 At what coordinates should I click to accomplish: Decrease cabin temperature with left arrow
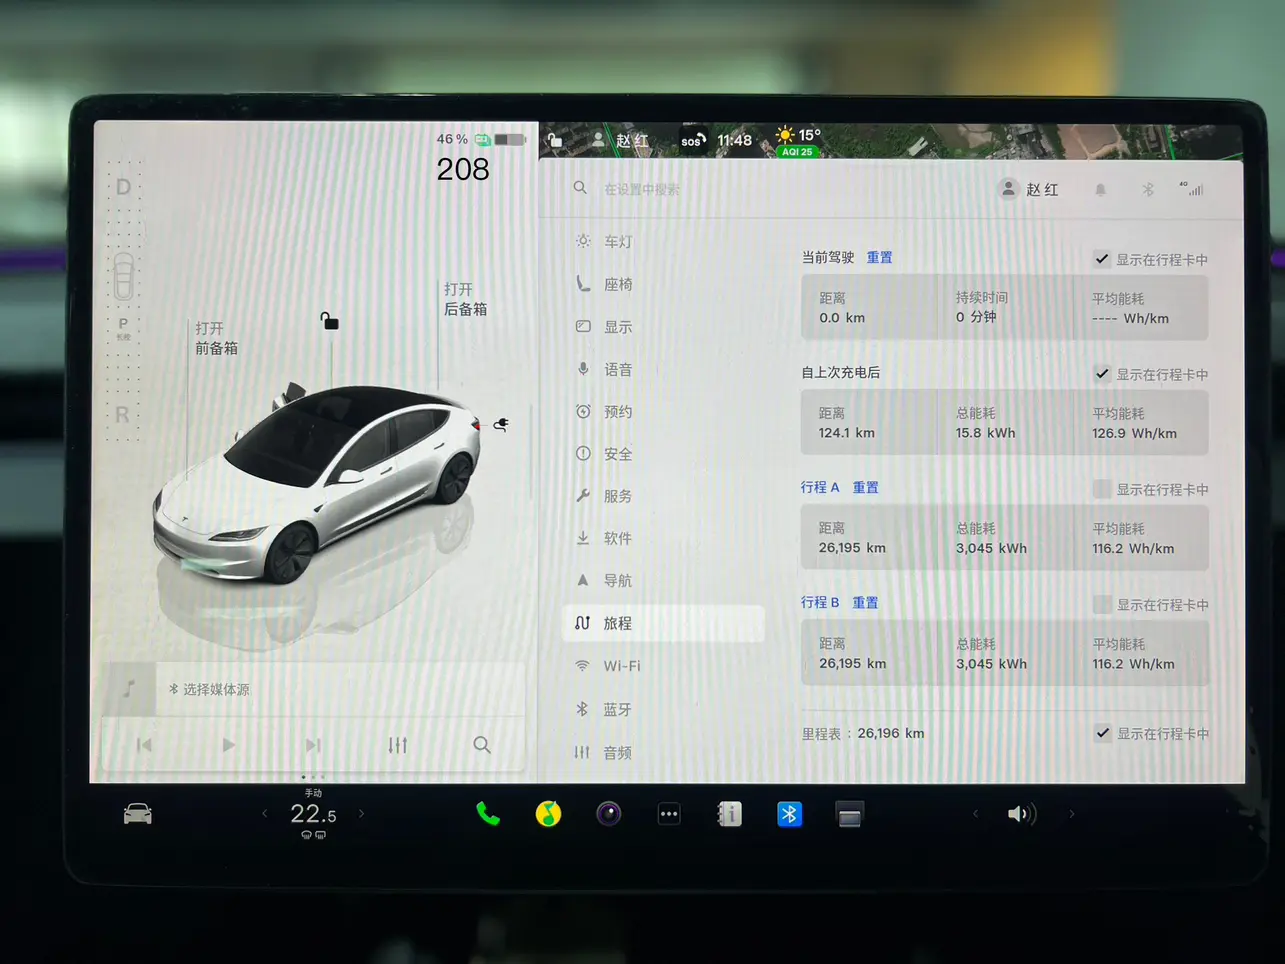pyautogui.click(x=265, y=814)
